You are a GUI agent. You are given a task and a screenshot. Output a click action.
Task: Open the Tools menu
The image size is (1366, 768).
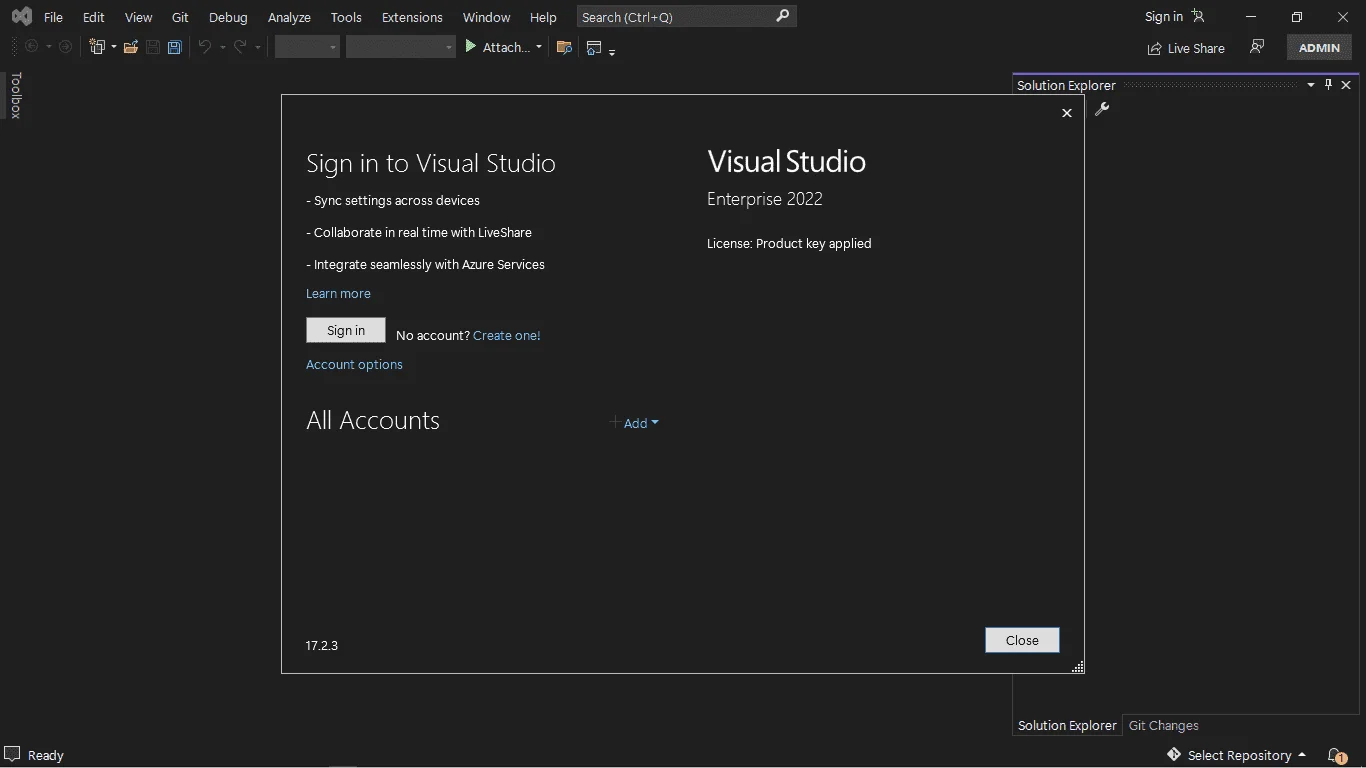click(346, 17)
